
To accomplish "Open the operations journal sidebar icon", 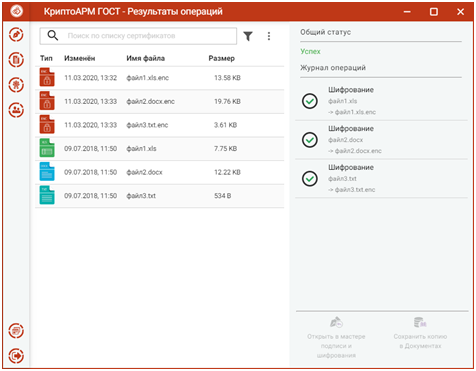I will (x=16, y=331).
